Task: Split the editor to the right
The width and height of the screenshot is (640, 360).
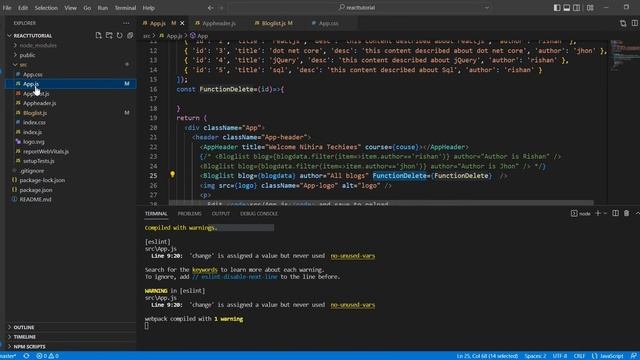Action: coord(635,23)
